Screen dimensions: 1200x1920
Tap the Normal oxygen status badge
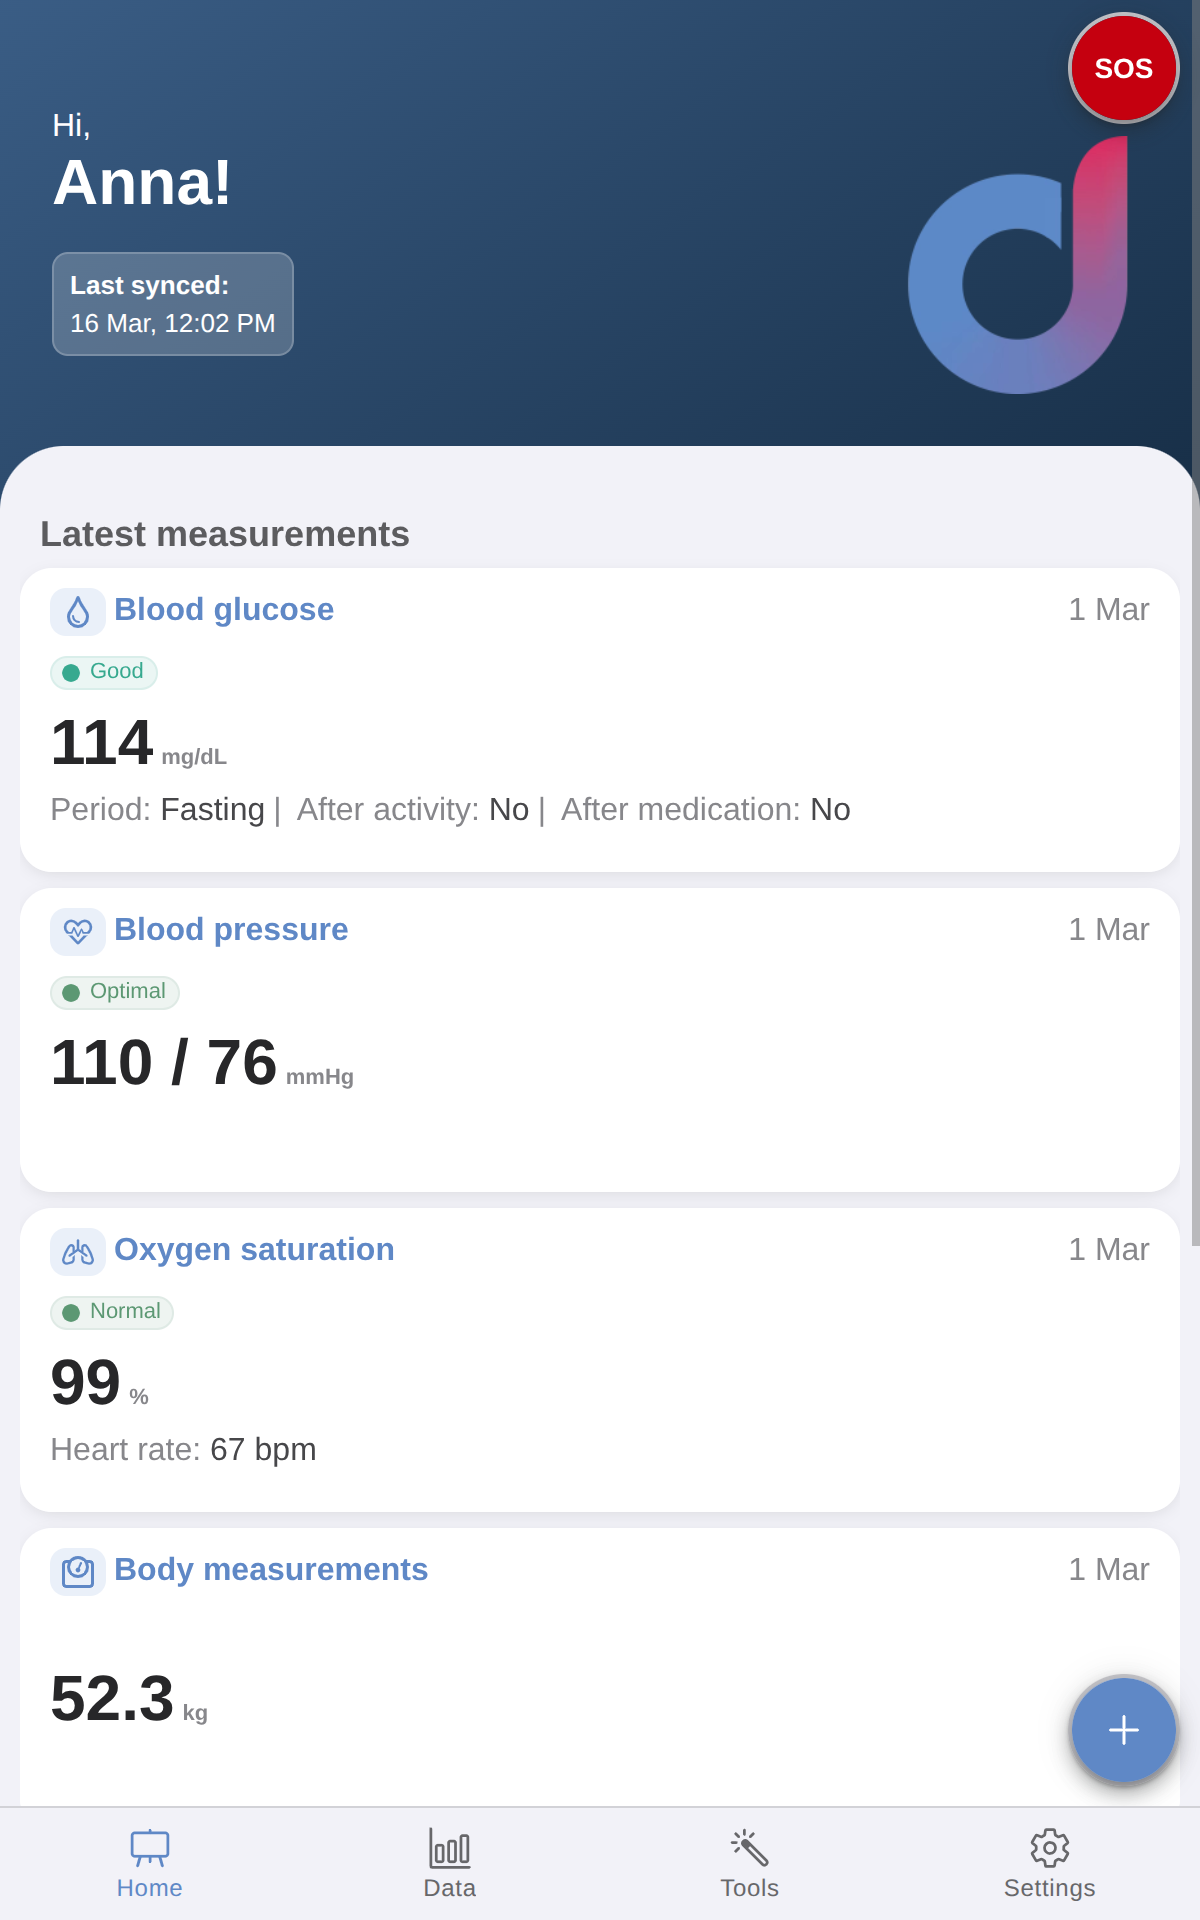112,1312
